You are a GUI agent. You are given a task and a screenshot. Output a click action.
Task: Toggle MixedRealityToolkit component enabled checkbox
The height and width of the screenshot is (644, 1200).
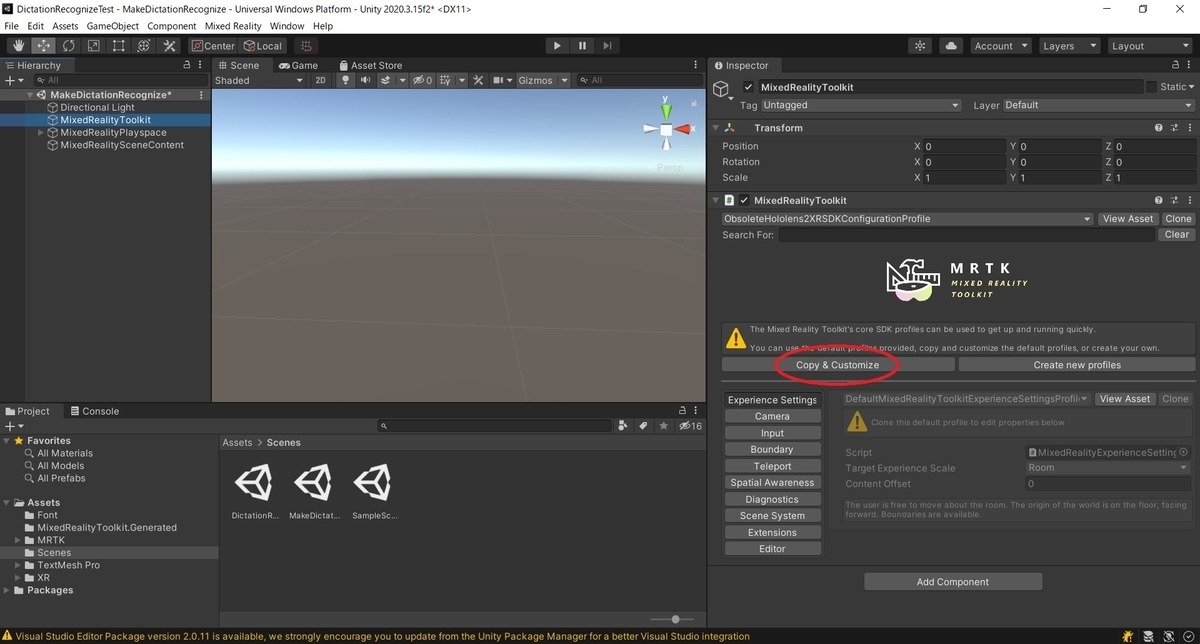click(744, 200)
